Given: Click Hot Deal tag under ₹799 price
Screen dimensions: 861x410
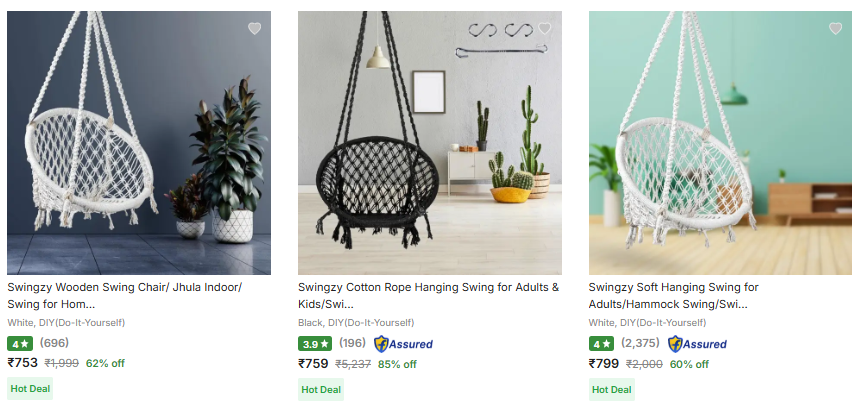Looking at the screenshot, I should pyautogui.click(x=611, y=389).
